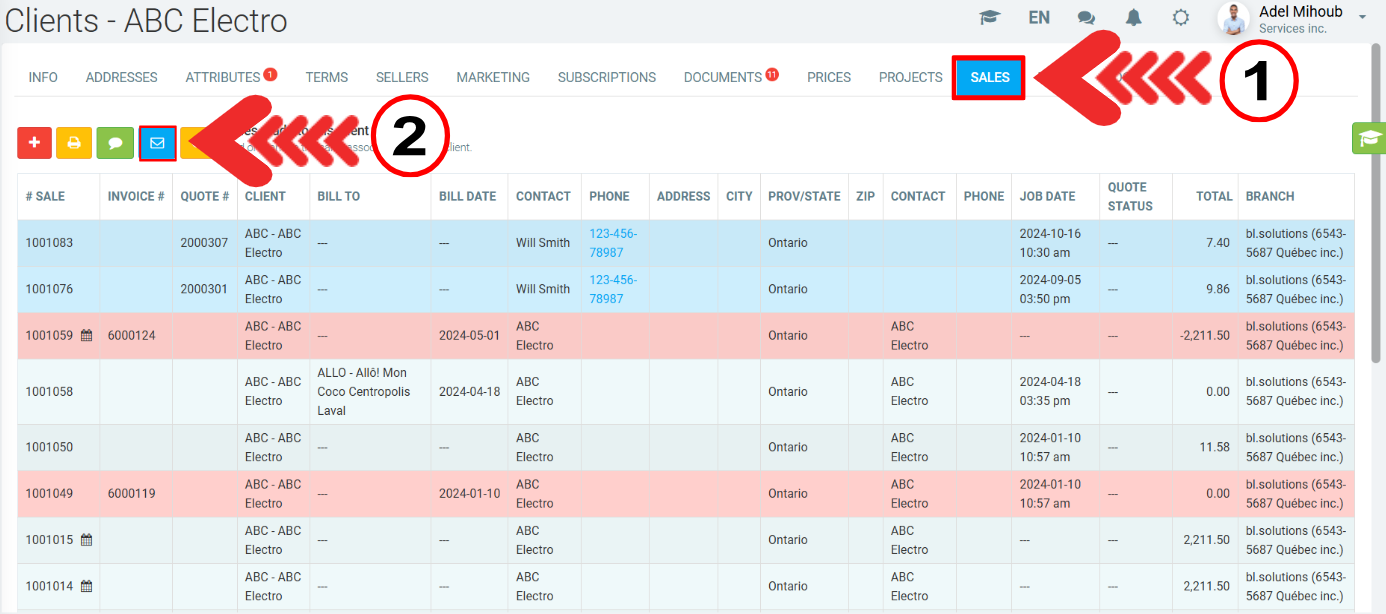Expand the Adel Mihoub user menu arrow
This screenshot has height=614, width=1386.
point(1362,17)
